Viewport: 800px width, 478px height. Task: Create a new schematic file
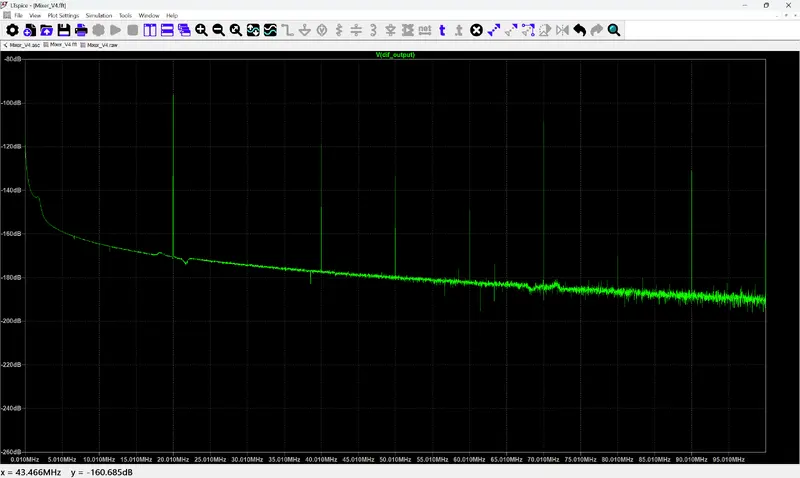pyautogui.click(x=30, y=30)
